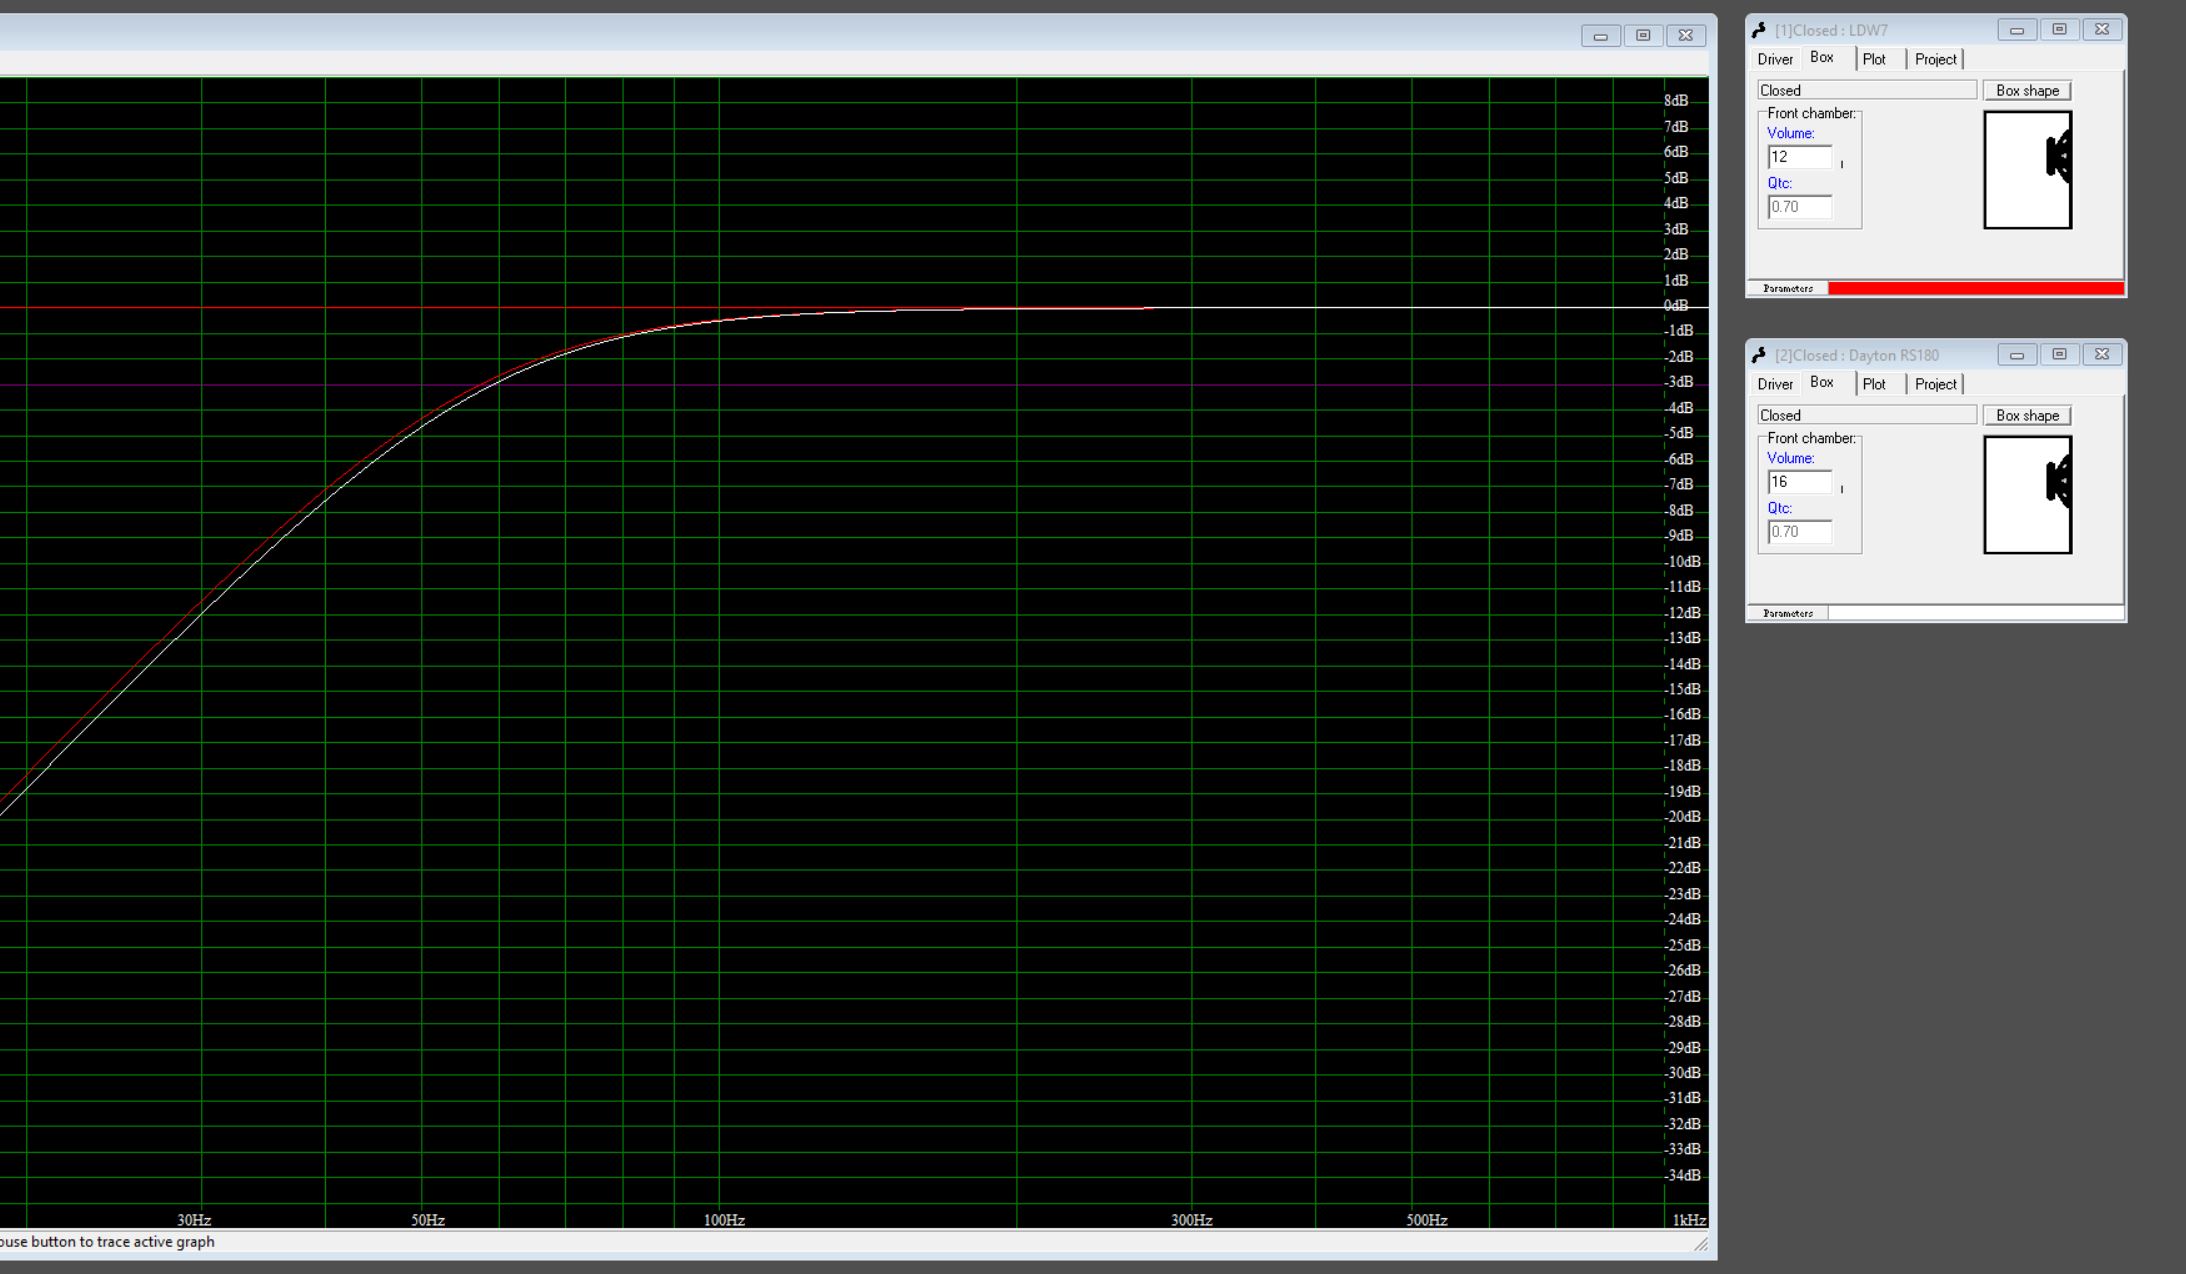Click Qtc field in LDW7 window
Screen dimensions: 2186x1274
[x=1800, y=207]
